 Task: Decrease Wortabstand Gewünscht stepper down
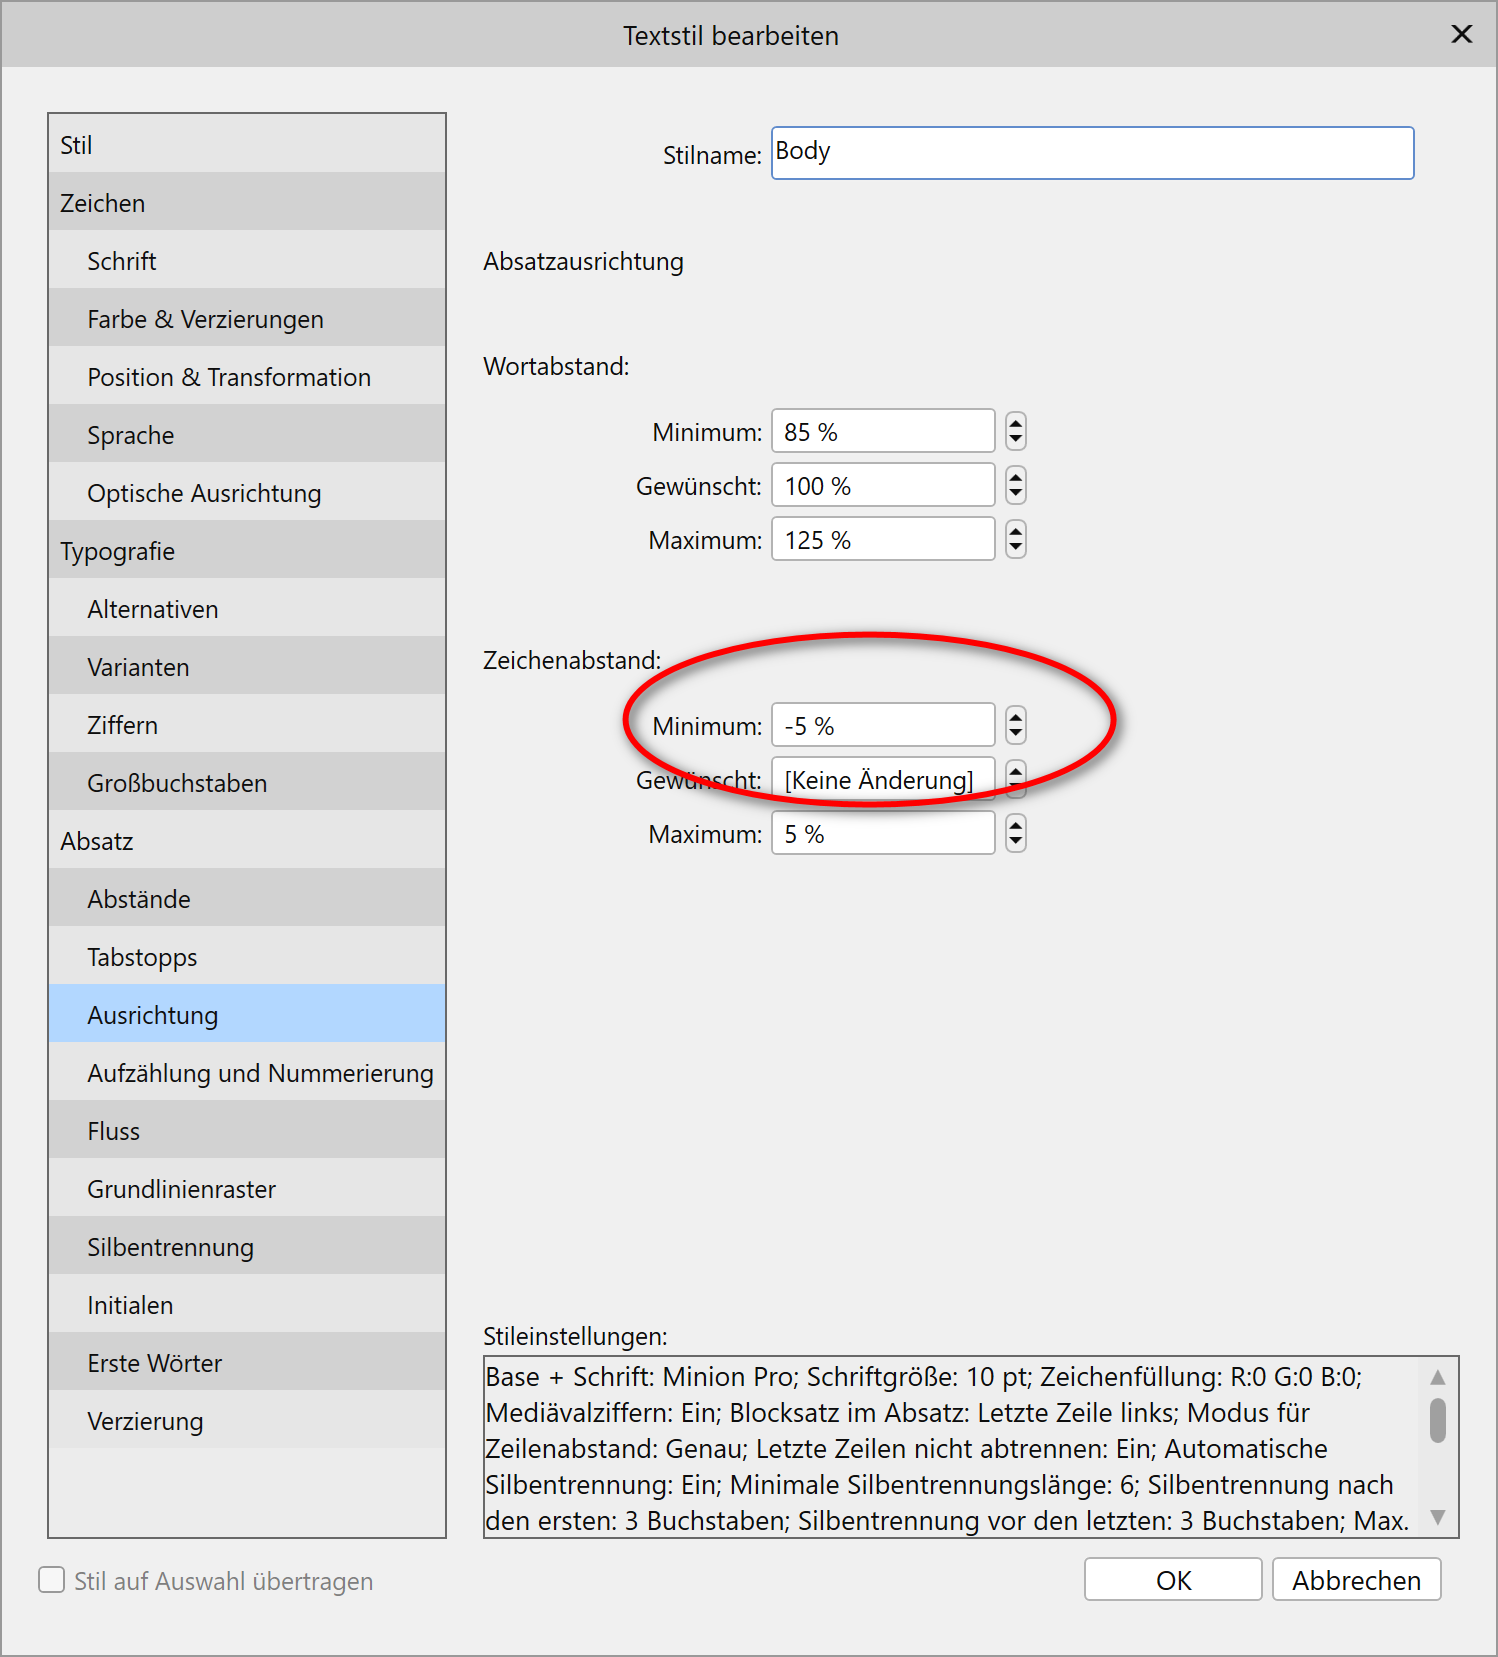click(x=1016, y=495)
